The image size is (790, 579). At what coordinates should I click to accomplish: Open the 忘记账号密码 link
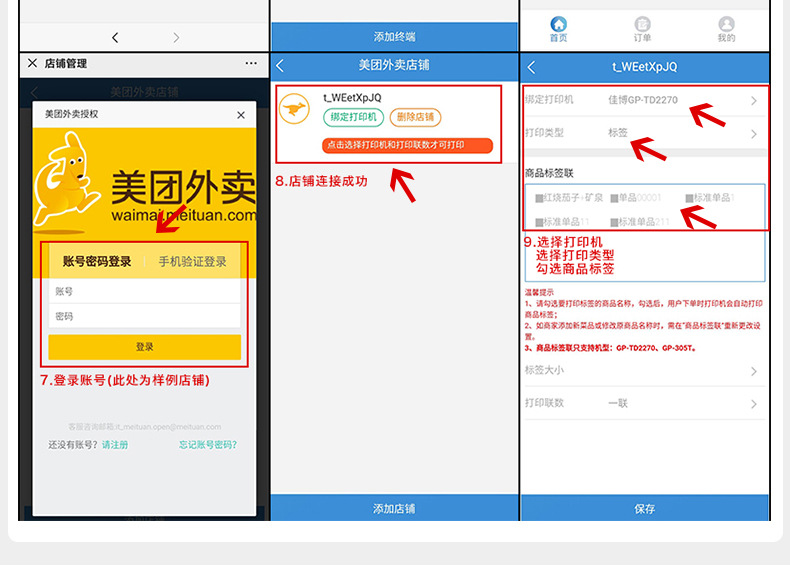[x=208, y=444]
